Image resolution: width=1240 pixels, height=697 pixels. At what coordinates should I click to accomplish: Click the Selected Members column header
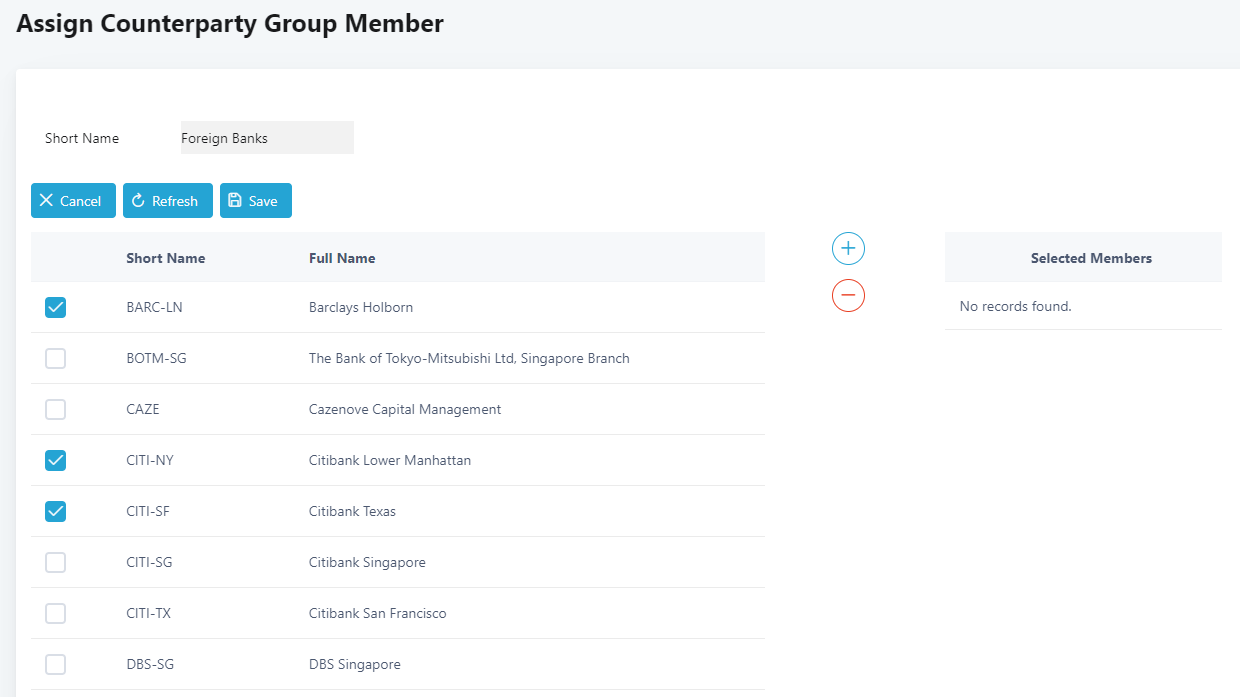click(1091, 258)
